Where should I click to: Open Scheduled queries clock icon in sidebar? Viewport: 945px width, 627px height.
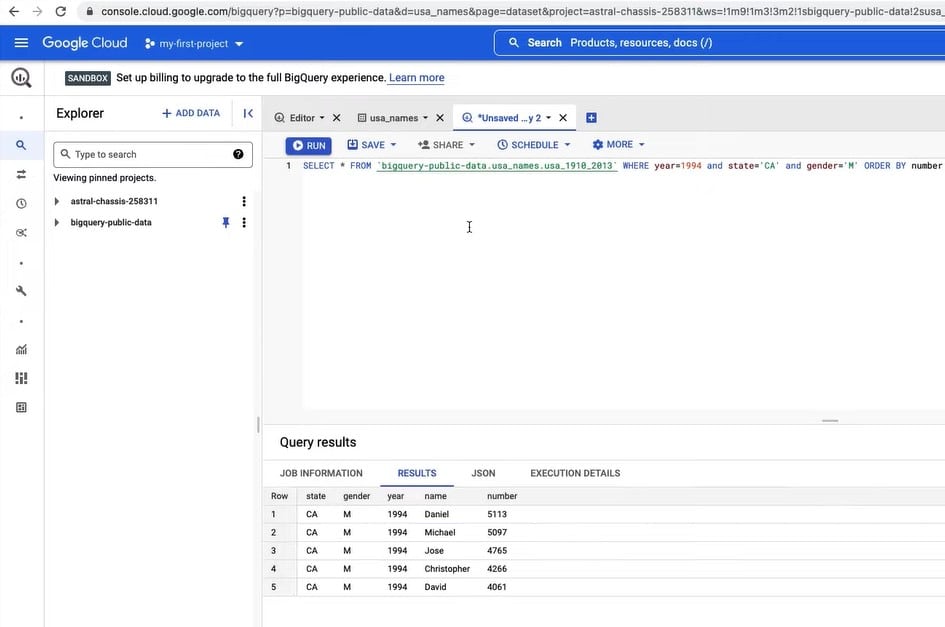point(21,204)
